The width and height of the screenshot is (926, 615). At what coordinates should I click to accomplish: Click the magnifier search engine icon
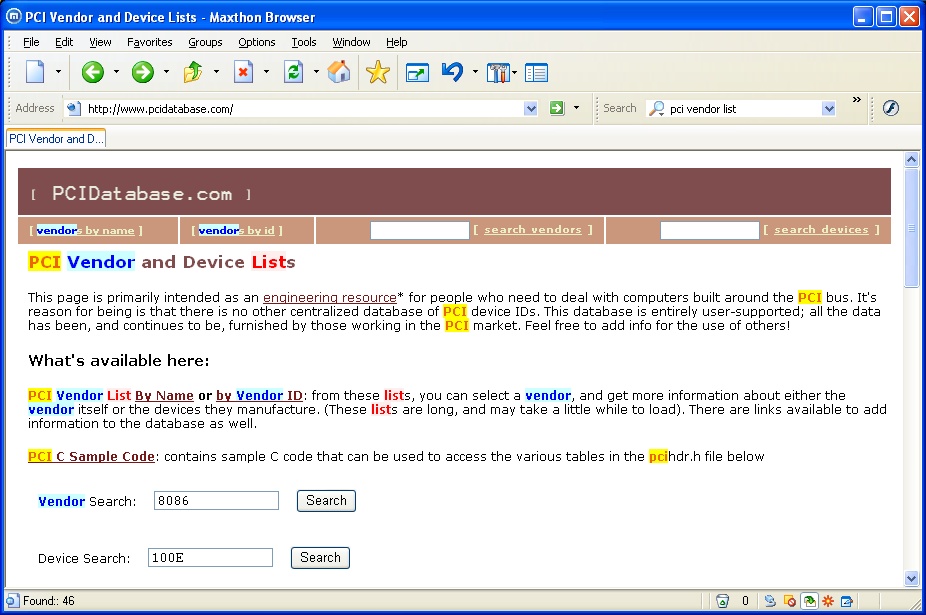pyautogui.click(x=657, y=109)
